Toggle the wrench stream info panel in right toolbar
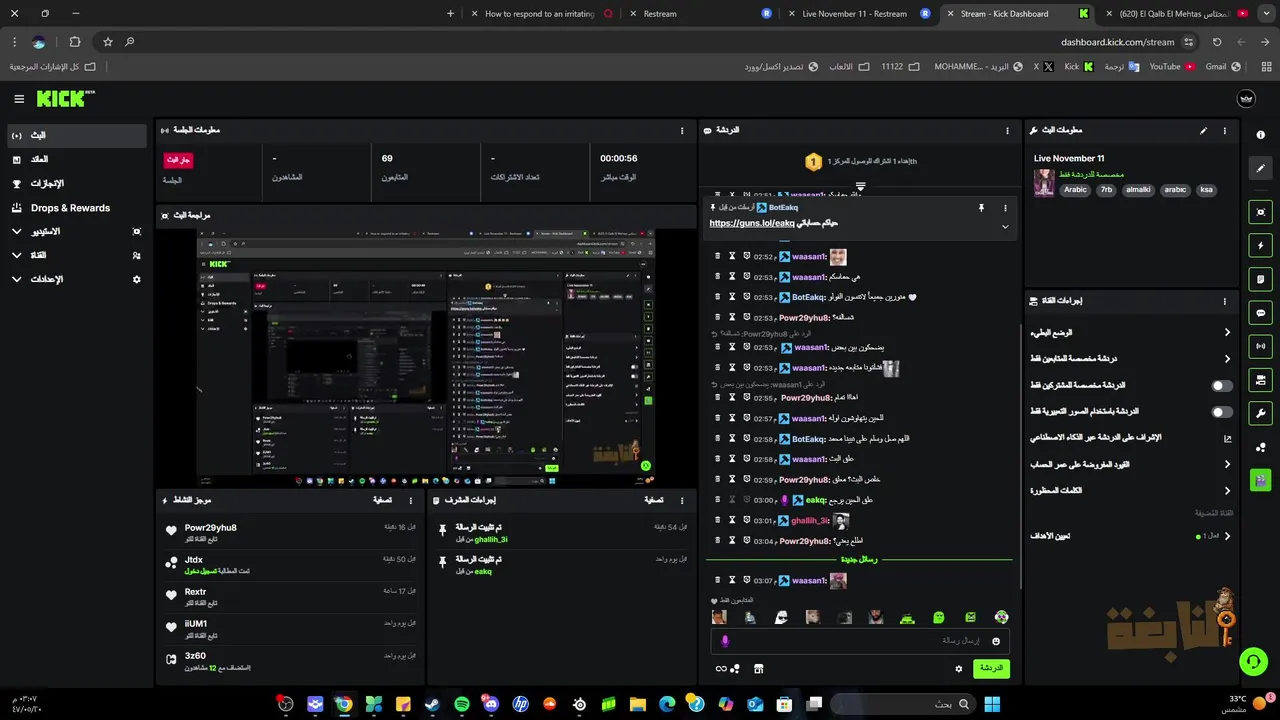 pos(1260,413)
